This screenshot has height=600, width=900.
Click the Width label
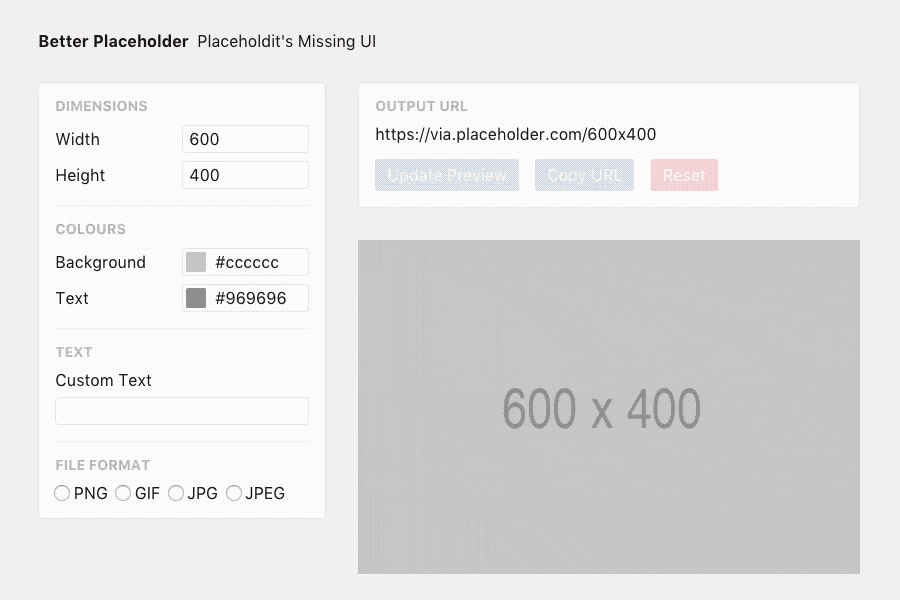78,139
